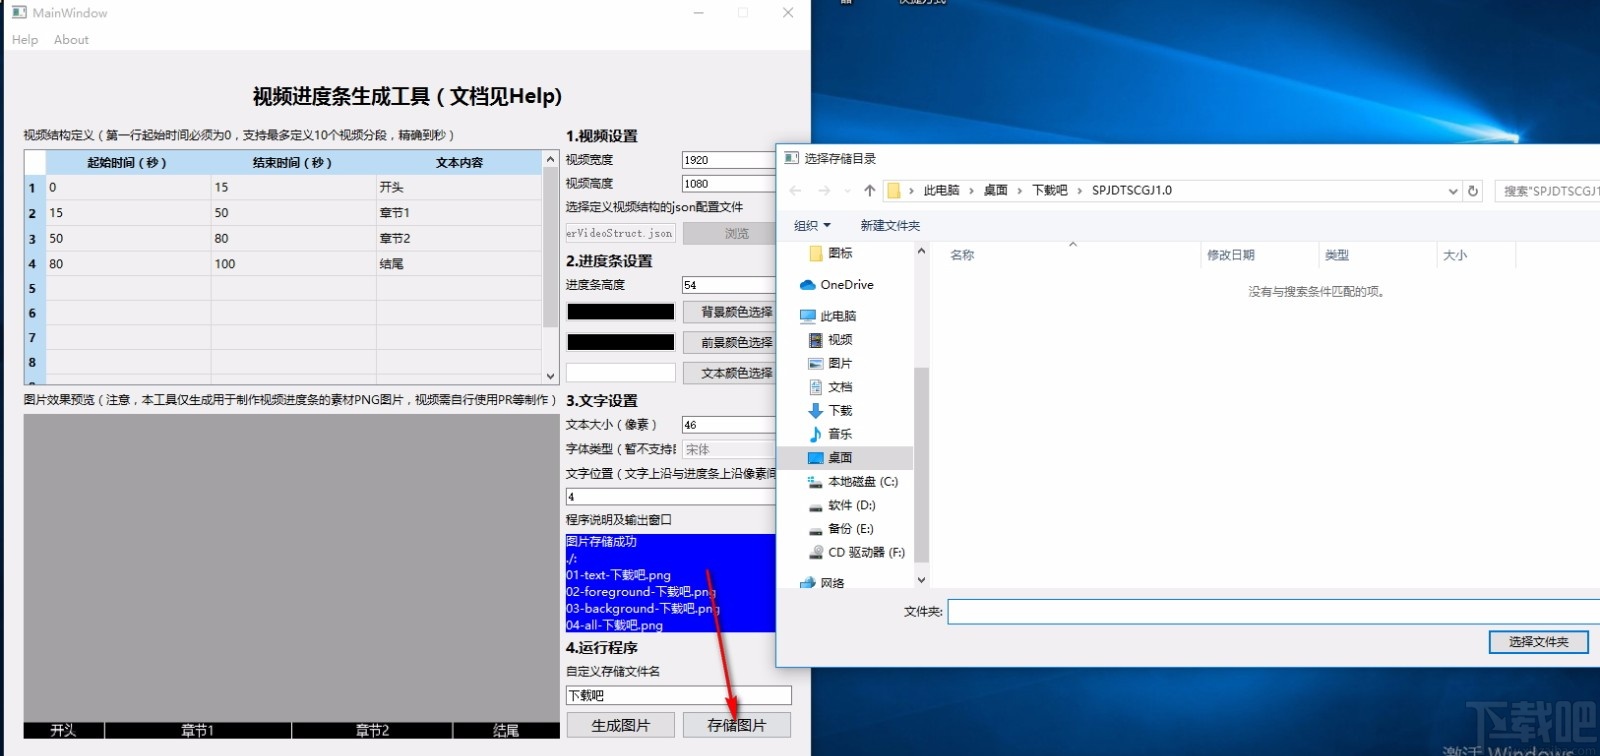This screenshot has height=756, width=1600.
Task: Click 前景颜色选择 button
Action: 730,342
